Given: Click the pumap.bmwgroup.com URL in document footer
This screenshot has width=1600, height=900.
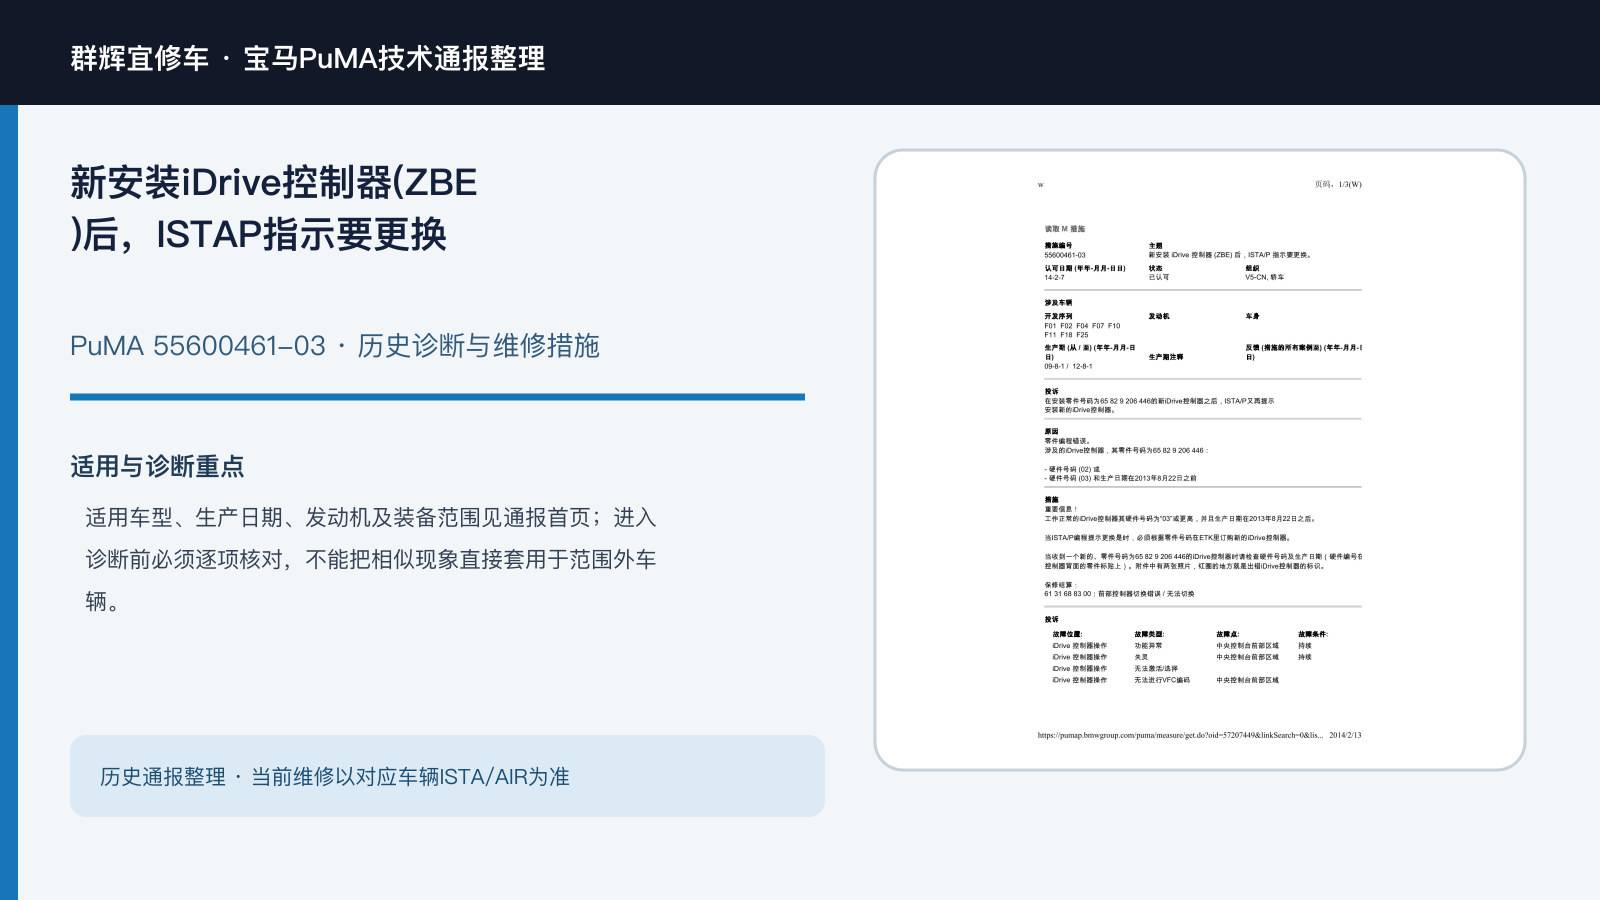Looking at the screenshot, I should coord(1180,735).
